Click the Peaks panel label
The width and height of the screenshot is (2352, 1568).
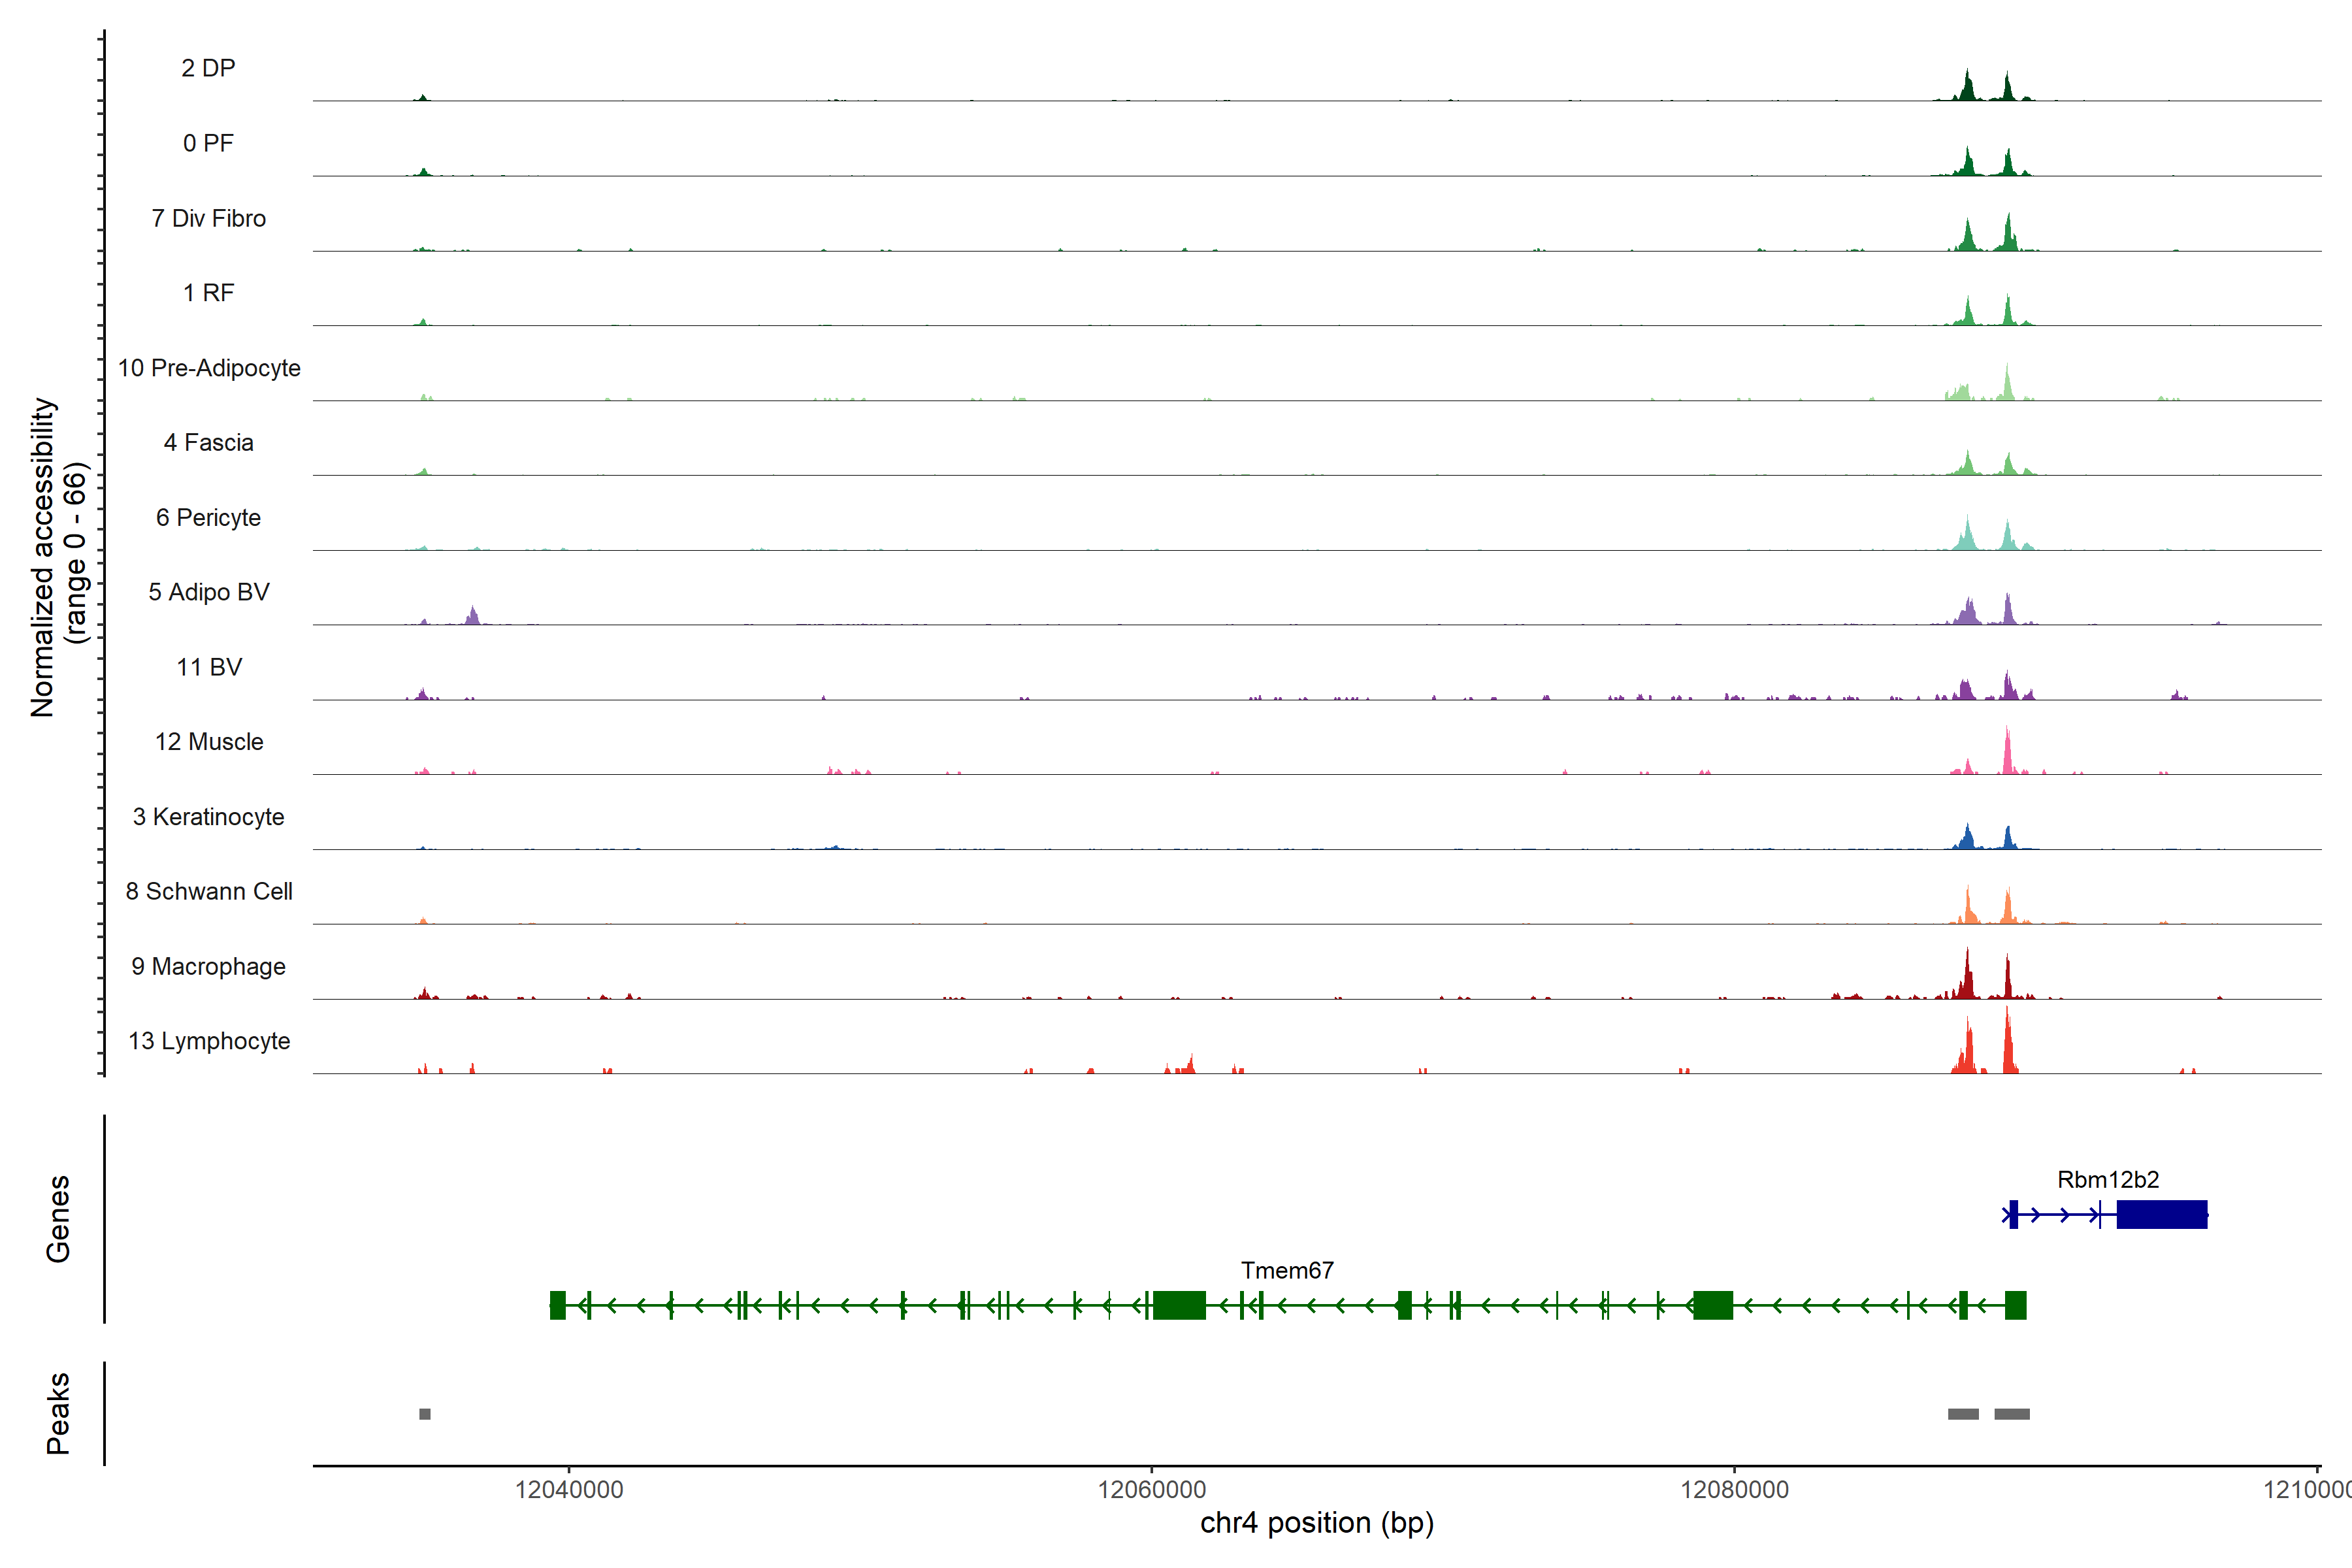[x=58, y=1413]
